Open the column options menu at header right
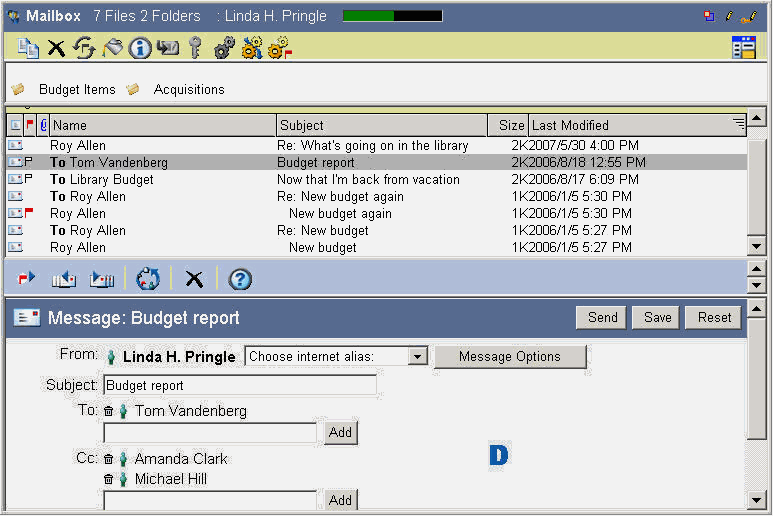 tap(738, 124)
